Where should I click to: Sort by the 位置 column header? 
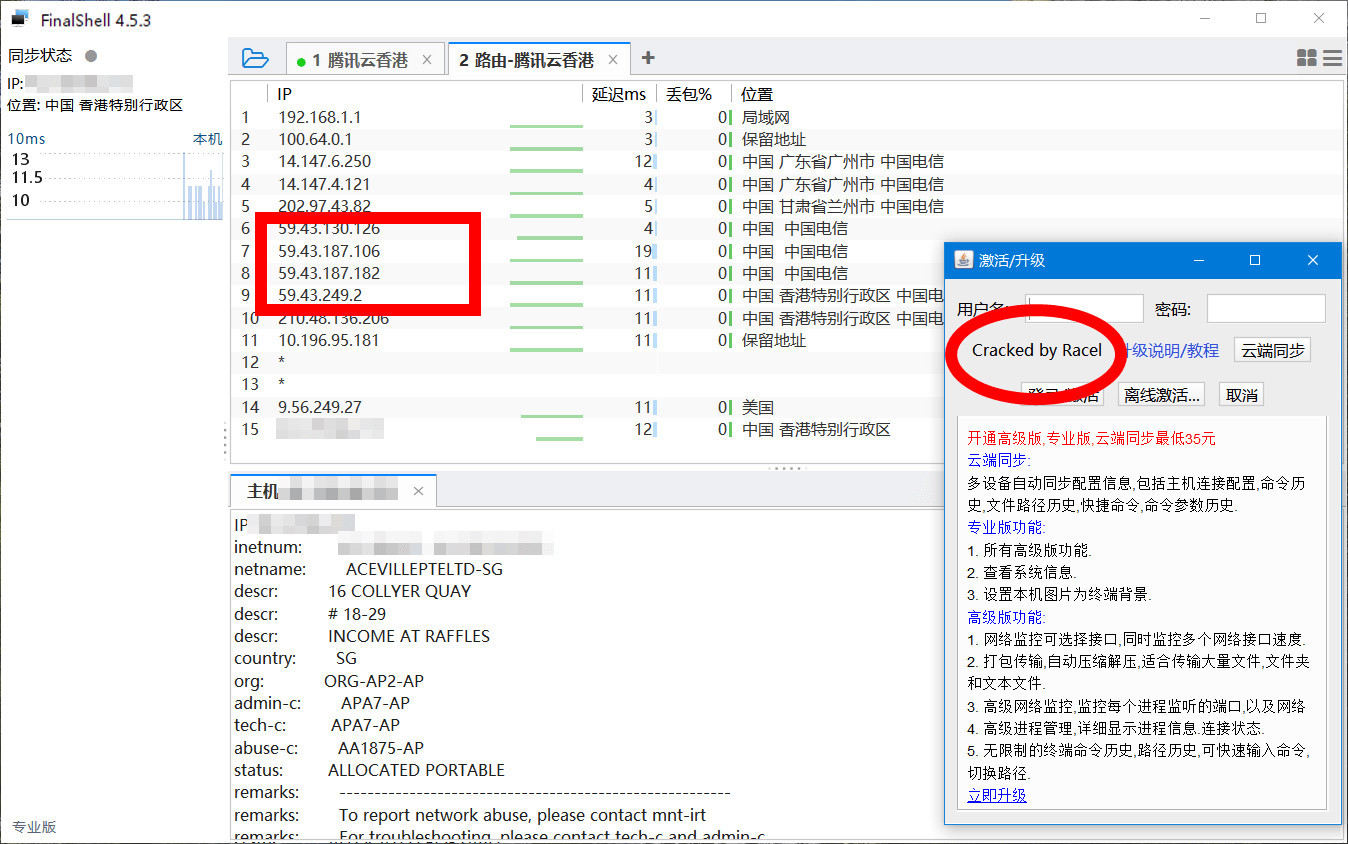coord(757,94)
